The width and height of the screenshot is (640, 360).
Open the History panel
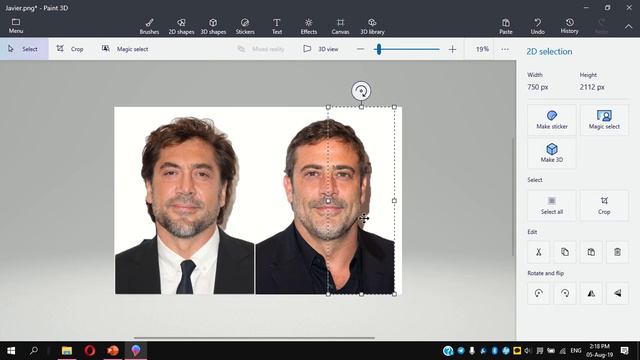[x=569, y=26]
